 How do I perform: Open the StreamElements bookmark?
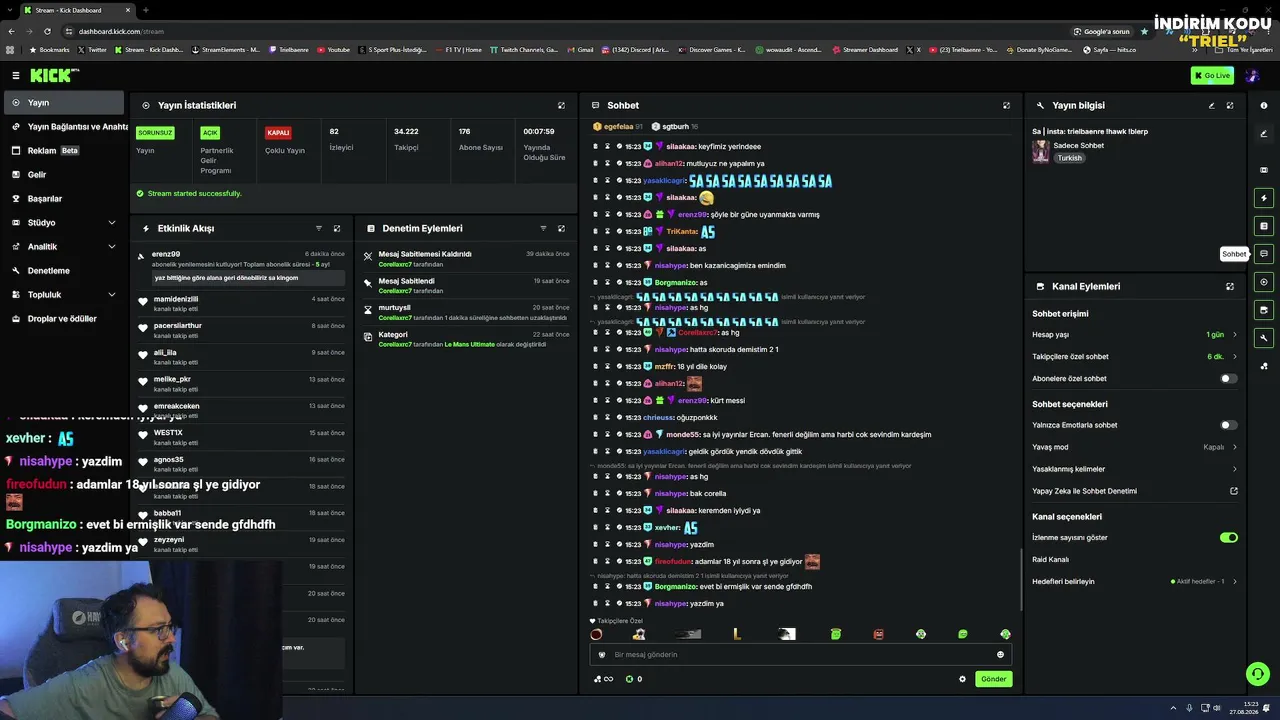tap(226, 50)
